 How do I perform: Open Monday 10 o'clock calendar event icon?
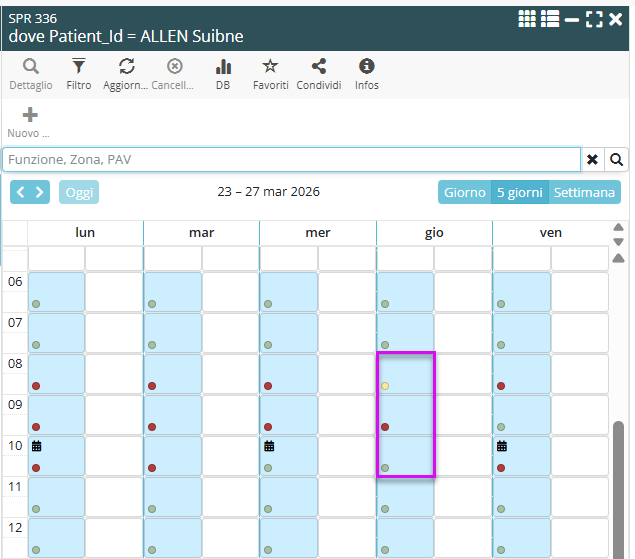[x=37, y=446]
